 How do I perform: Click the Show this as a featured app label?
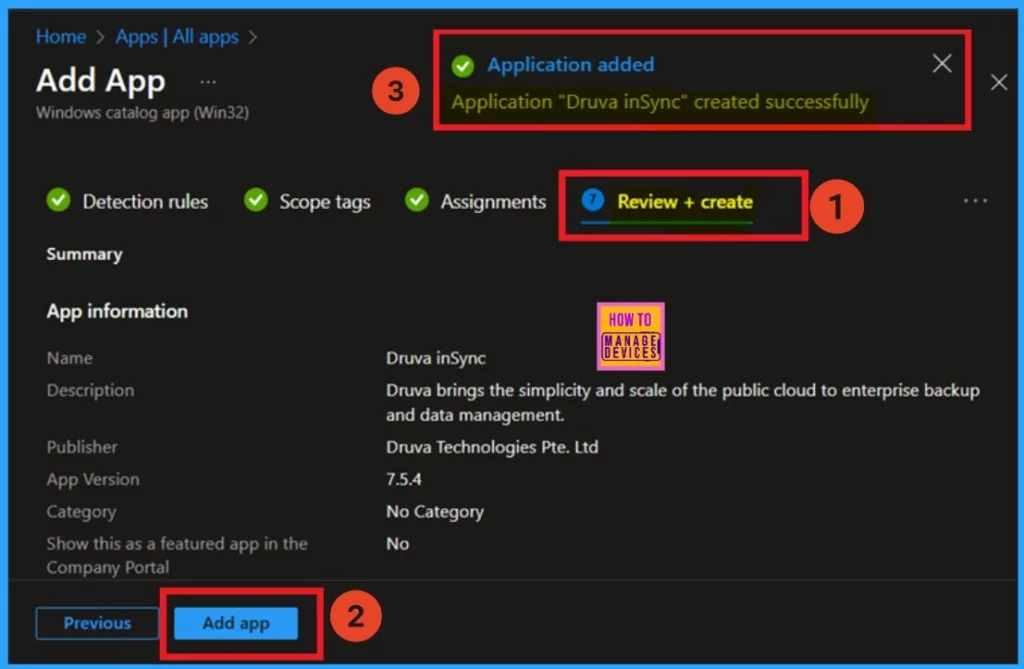point(177,555)
